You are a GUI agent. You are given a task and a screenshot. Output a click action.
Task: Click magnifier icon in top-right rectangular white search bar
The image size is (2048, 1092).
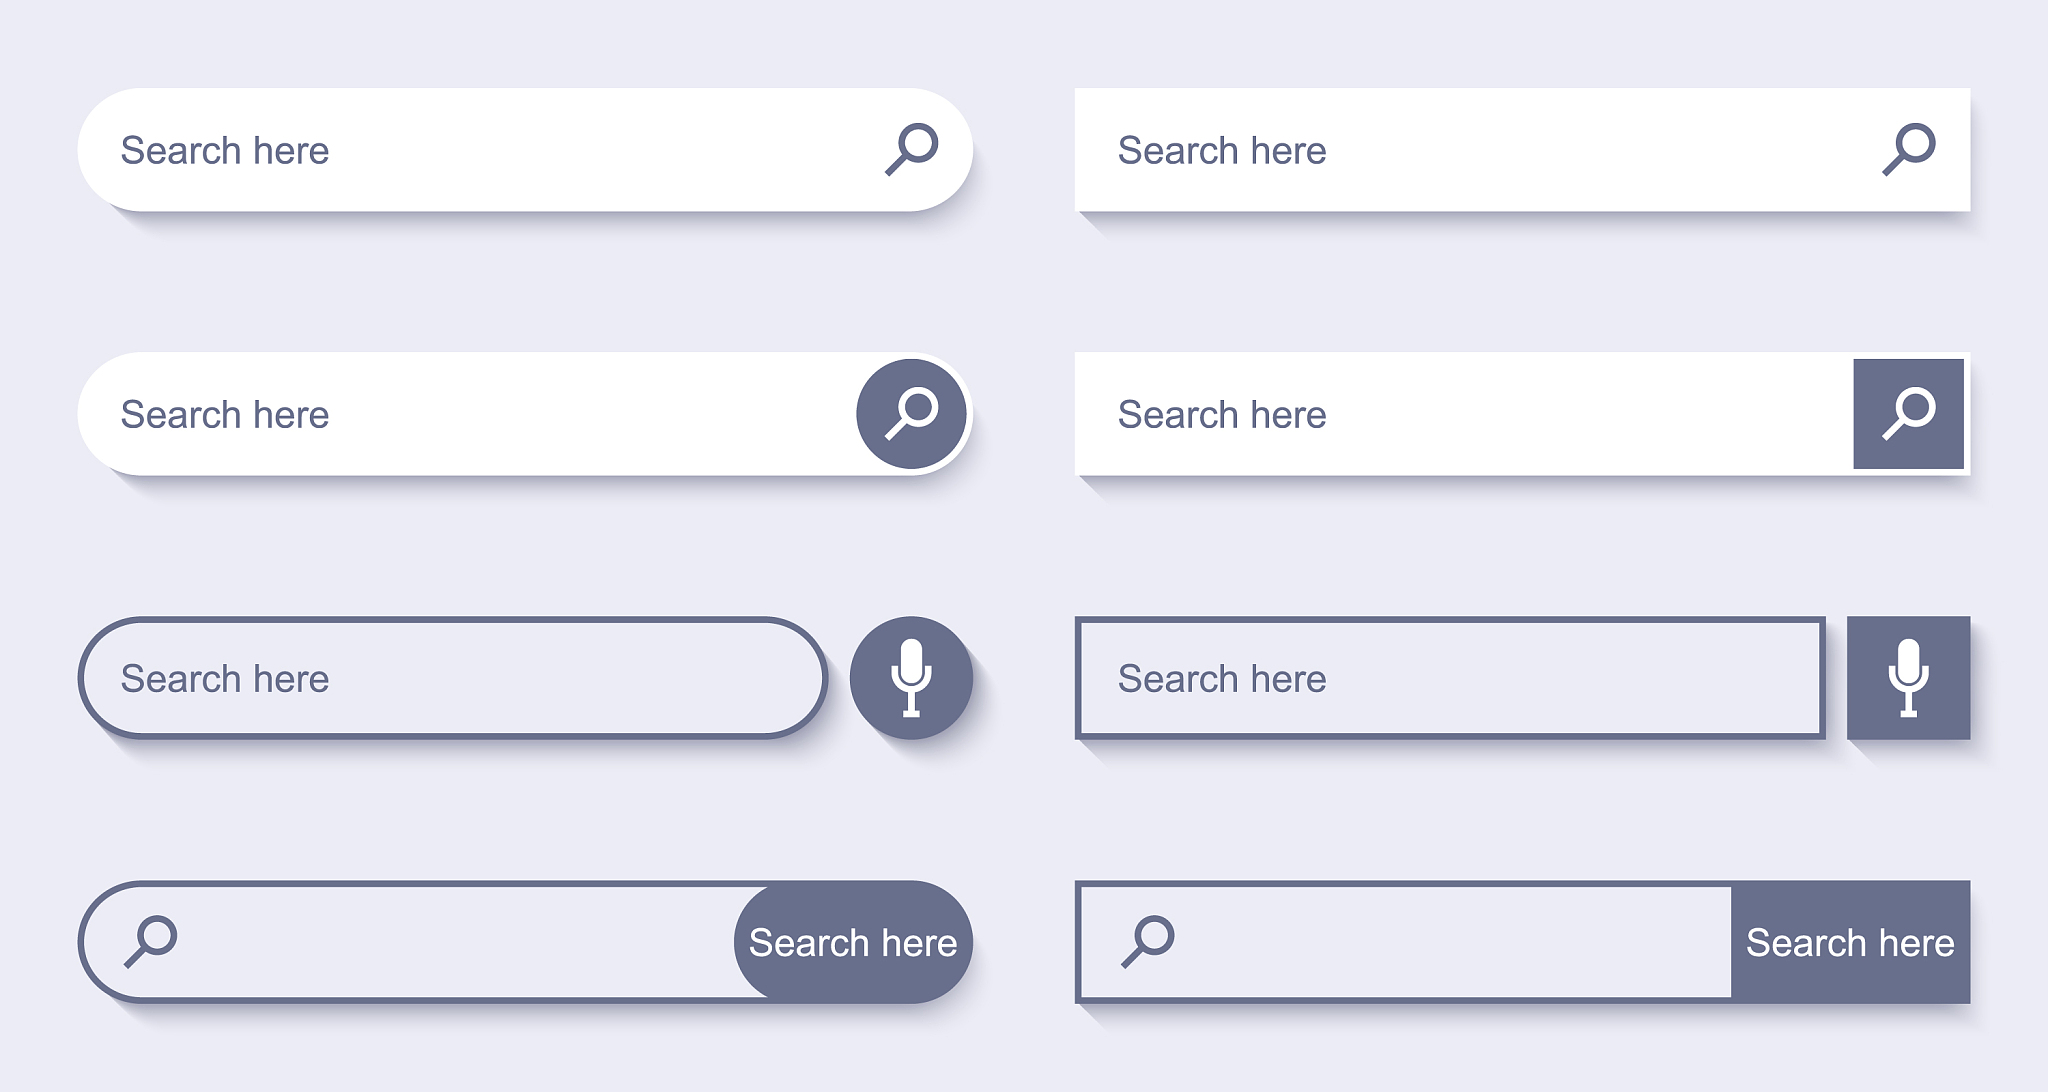tap(1909, 149)
